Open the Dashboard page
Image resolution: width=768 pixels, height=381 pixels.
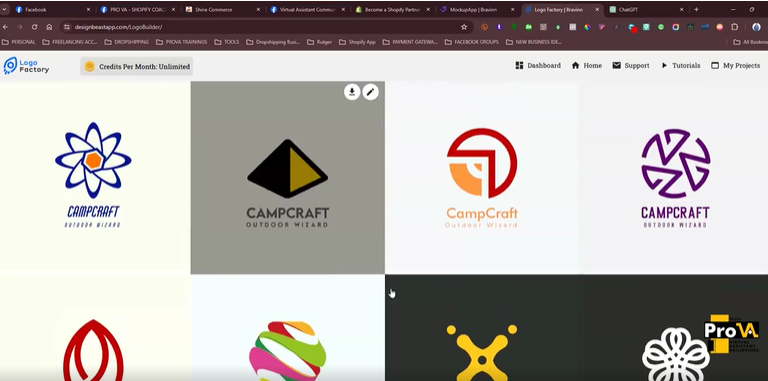pyautogui.click(x=538, y=66)
